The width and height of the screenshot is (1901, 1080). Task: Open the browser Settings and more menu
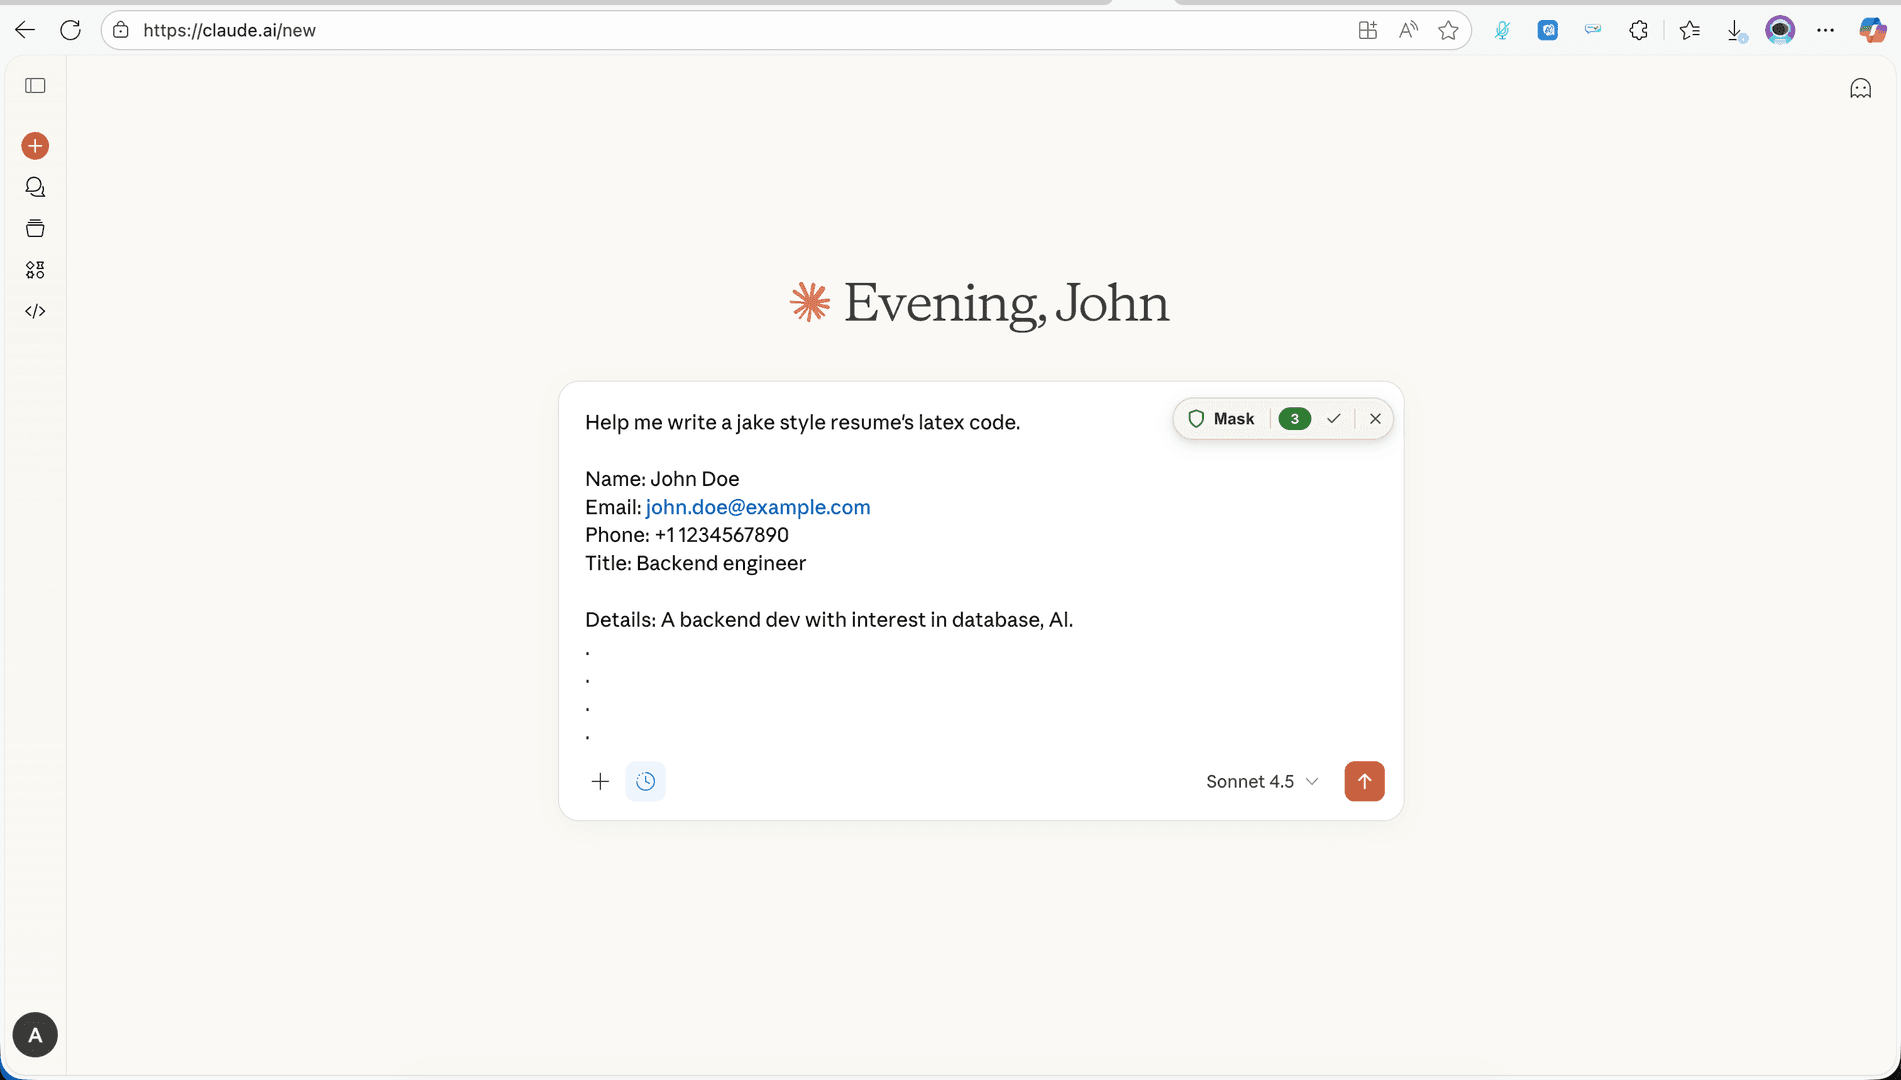pyautogui.click(x=1825, y=30)
